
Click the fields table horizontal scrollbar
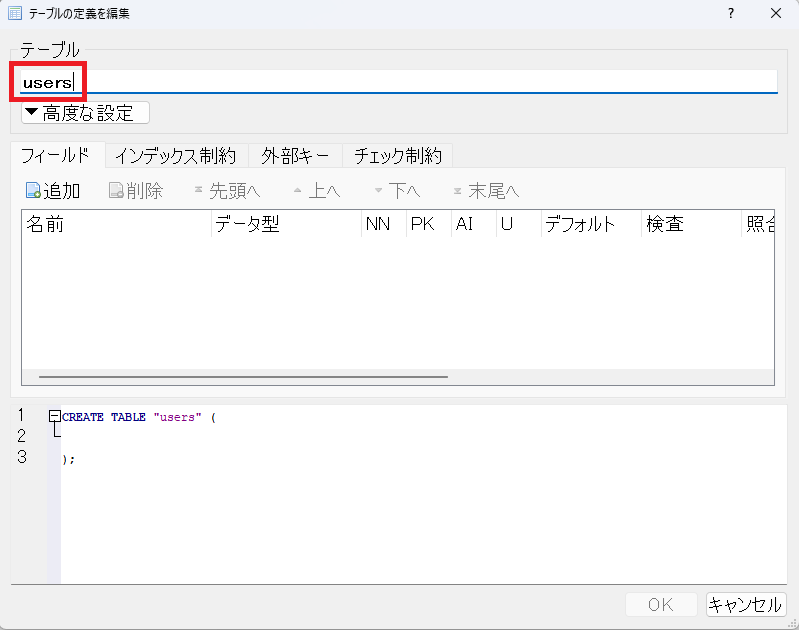pyautogui.click(x=244, y=377)
